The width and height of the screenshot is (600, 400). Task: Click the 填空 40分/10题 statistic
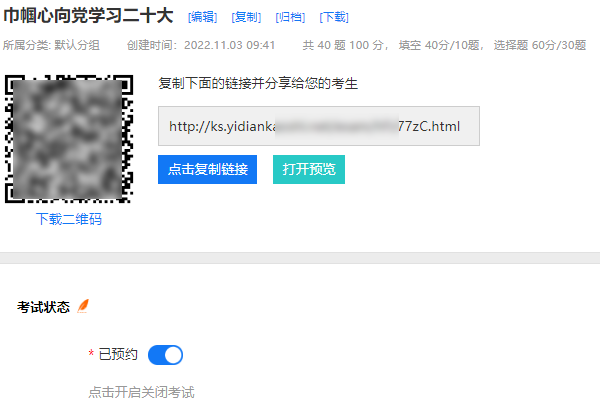click(x=439, y=45)
